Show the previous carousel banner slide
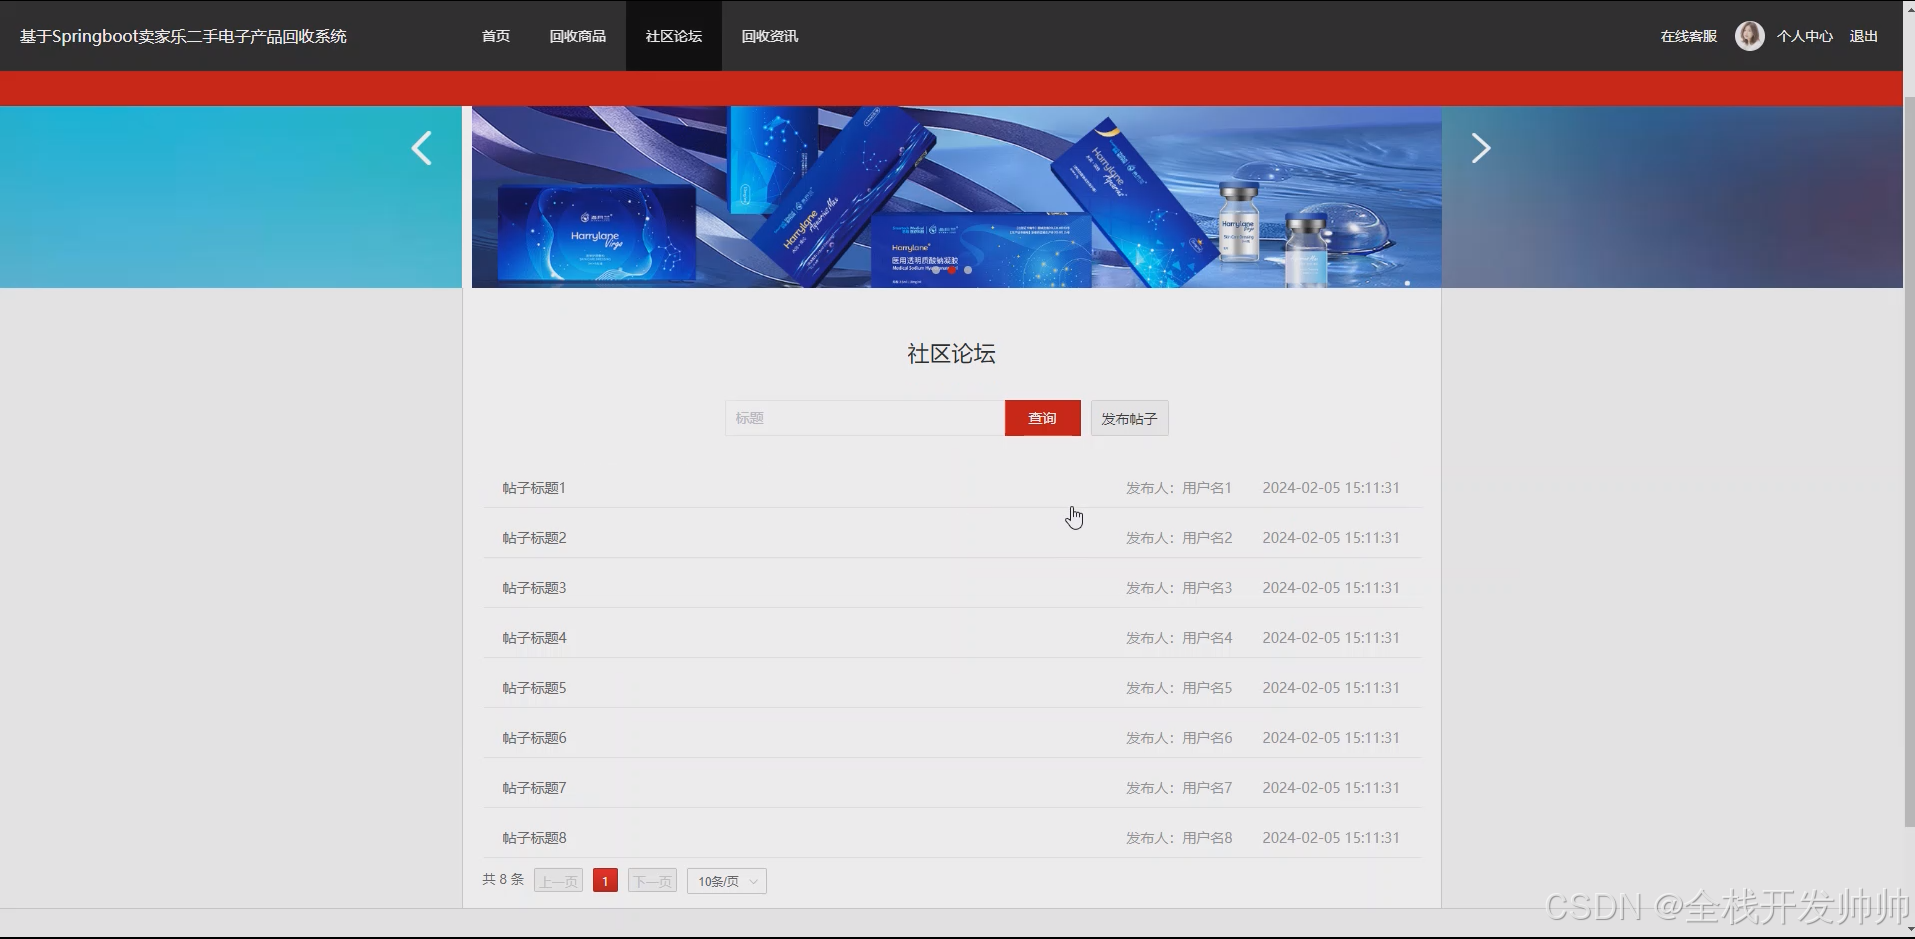1915x939 pixels. (x=422, y=149)
